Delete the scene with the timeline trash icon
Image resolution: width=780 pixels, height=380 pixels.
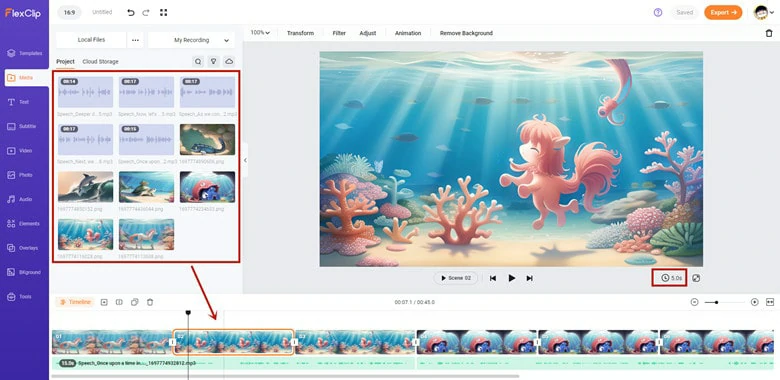pos(150,302)
